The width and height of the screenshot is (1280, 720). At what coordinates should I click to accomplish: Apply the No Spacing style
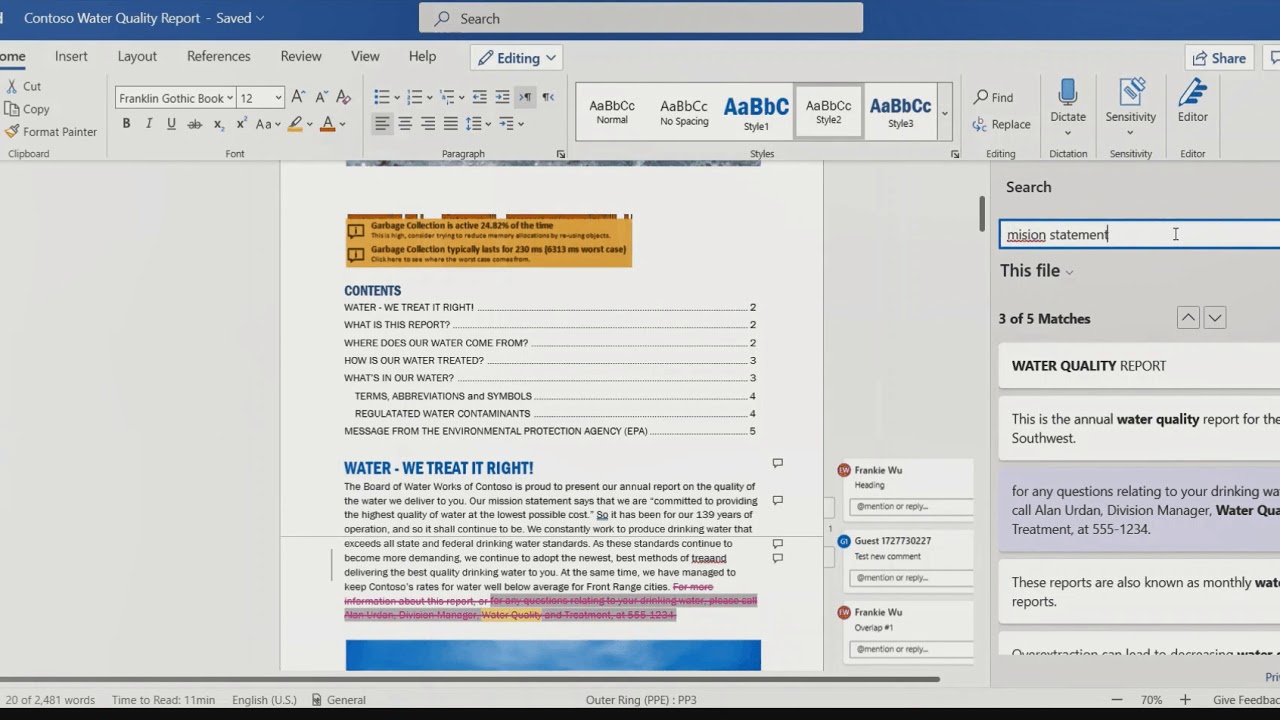[684, 111]
